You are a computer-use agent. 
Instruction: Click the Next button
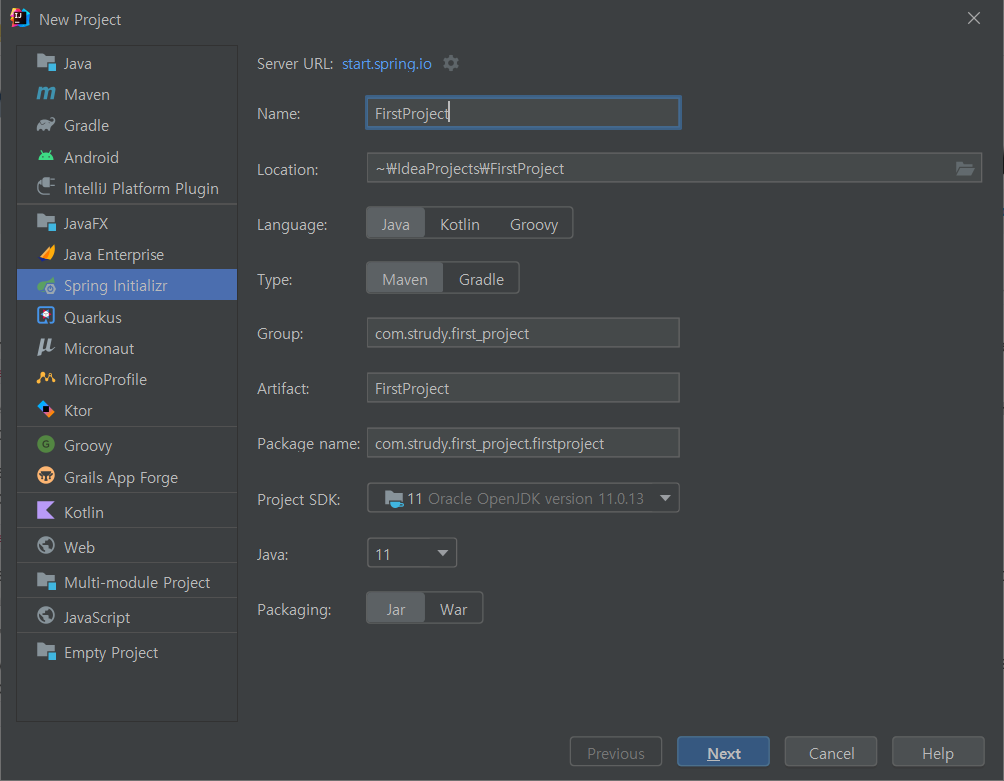[x=724, y=752]
